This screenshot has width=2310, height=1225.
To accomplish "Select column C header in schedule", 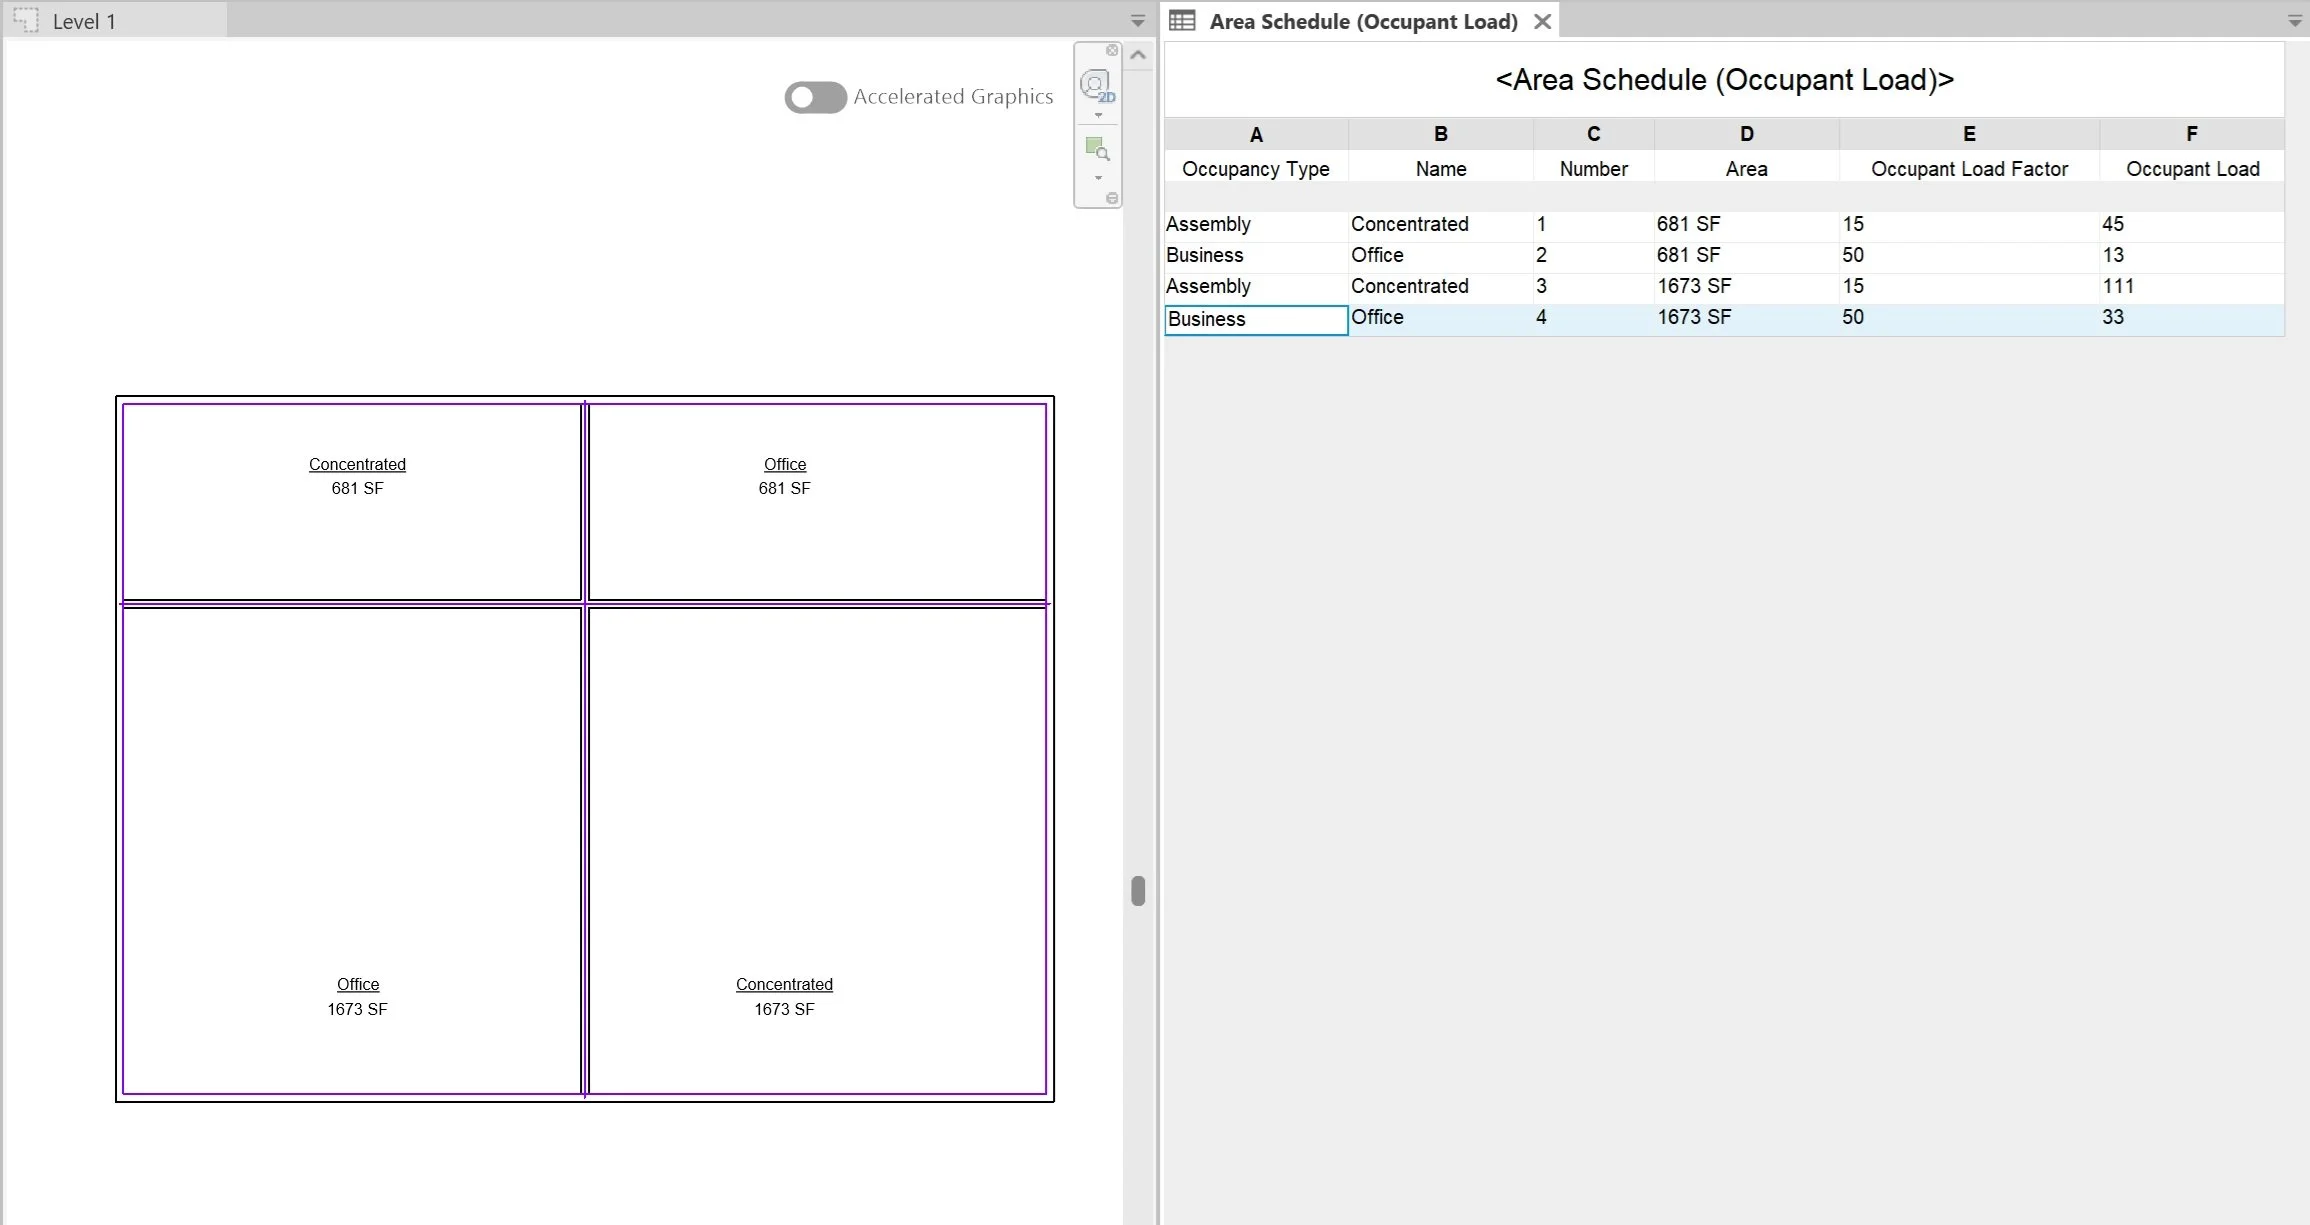I will pos(1594,134).
